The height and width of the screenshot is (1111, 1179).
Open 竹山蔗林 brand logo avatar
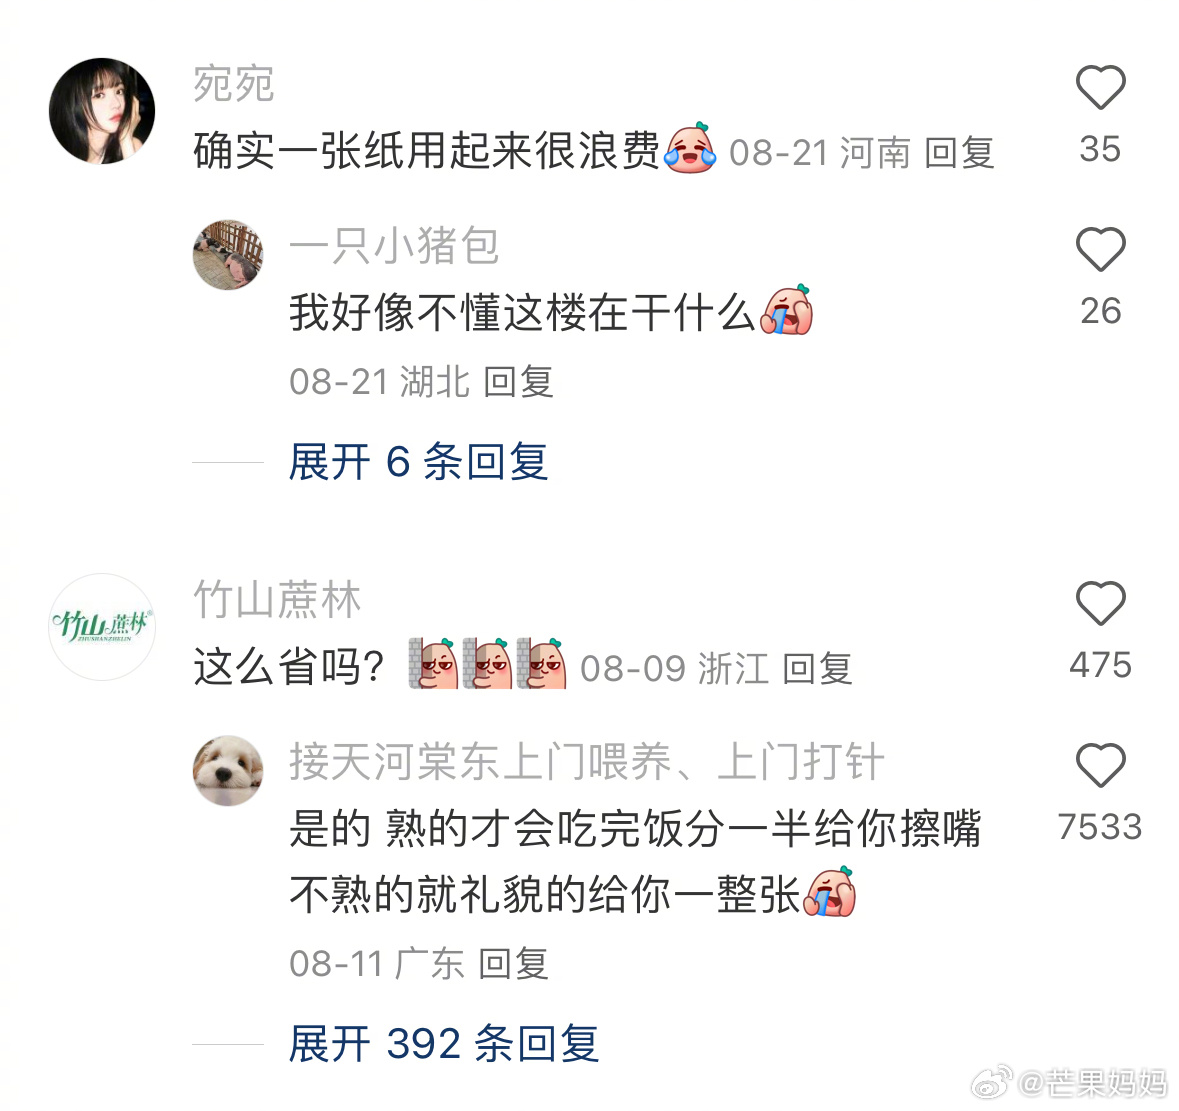(102, 627)
